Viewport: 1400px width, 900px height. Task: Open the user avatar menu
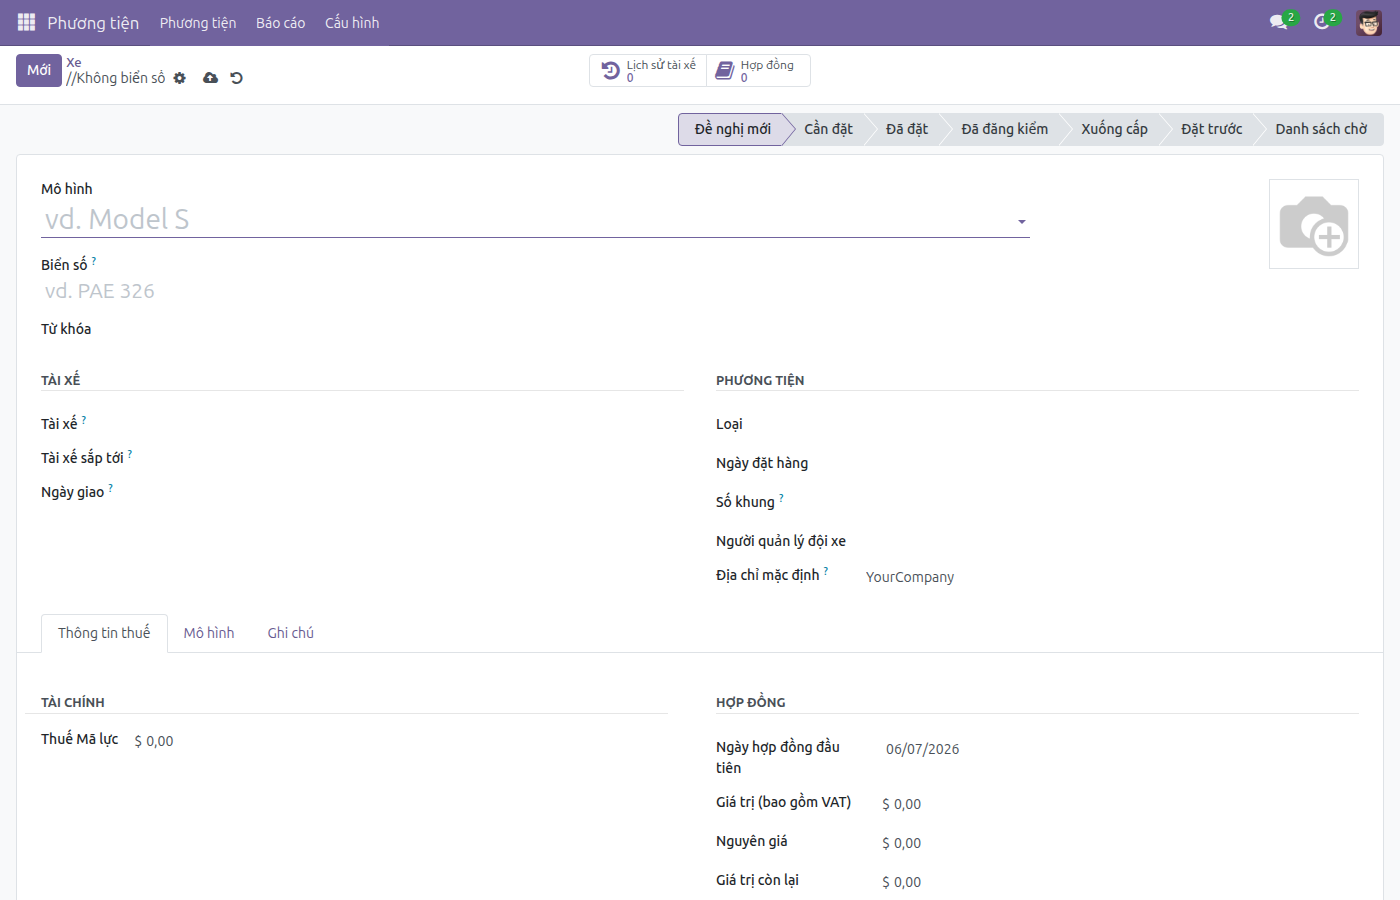[x=1369, y=22]
